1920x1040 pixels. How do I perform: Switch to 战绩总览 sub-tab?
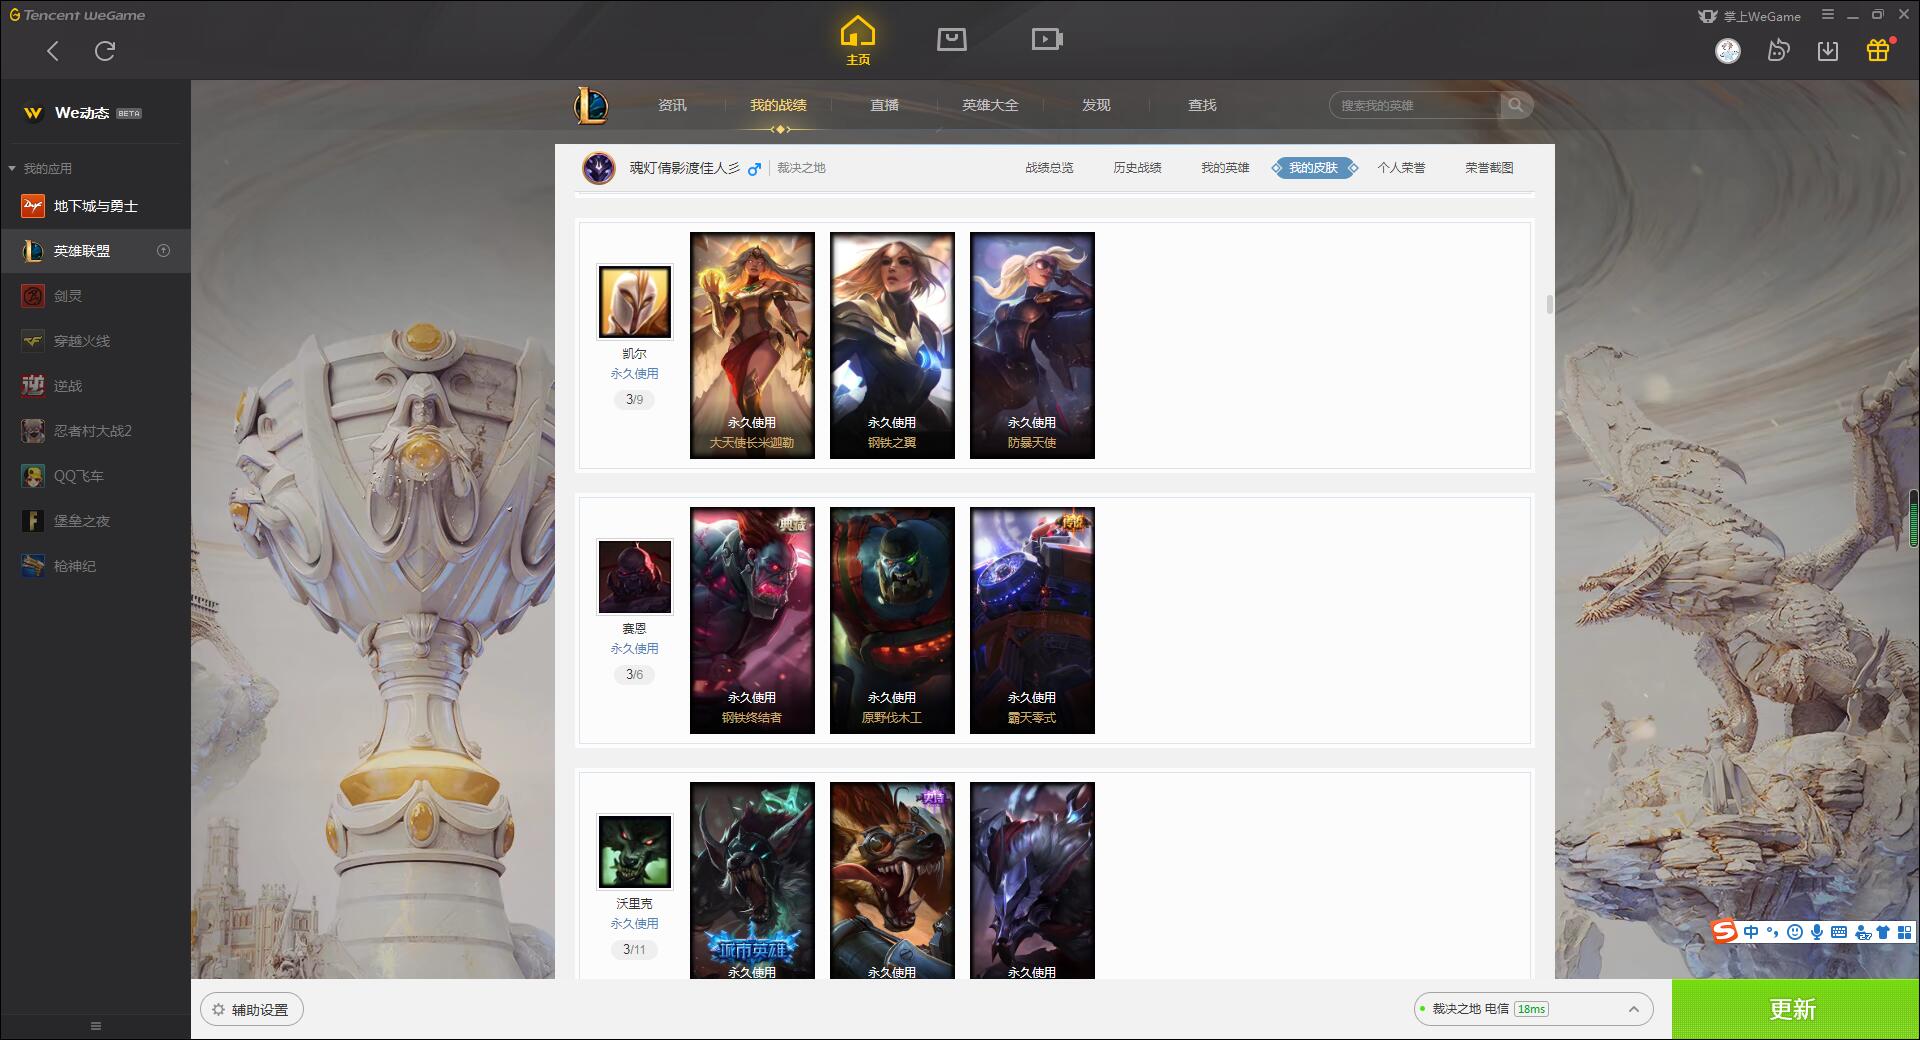[x=1049, y=168]
